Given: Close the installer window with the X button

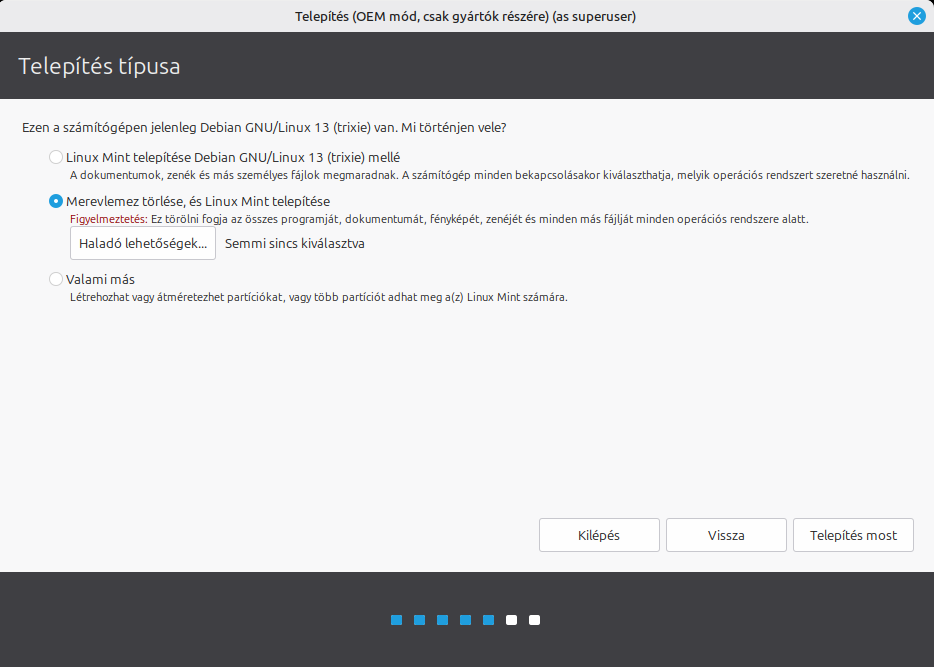Looking at the screenshot, I should coord(916,16).
